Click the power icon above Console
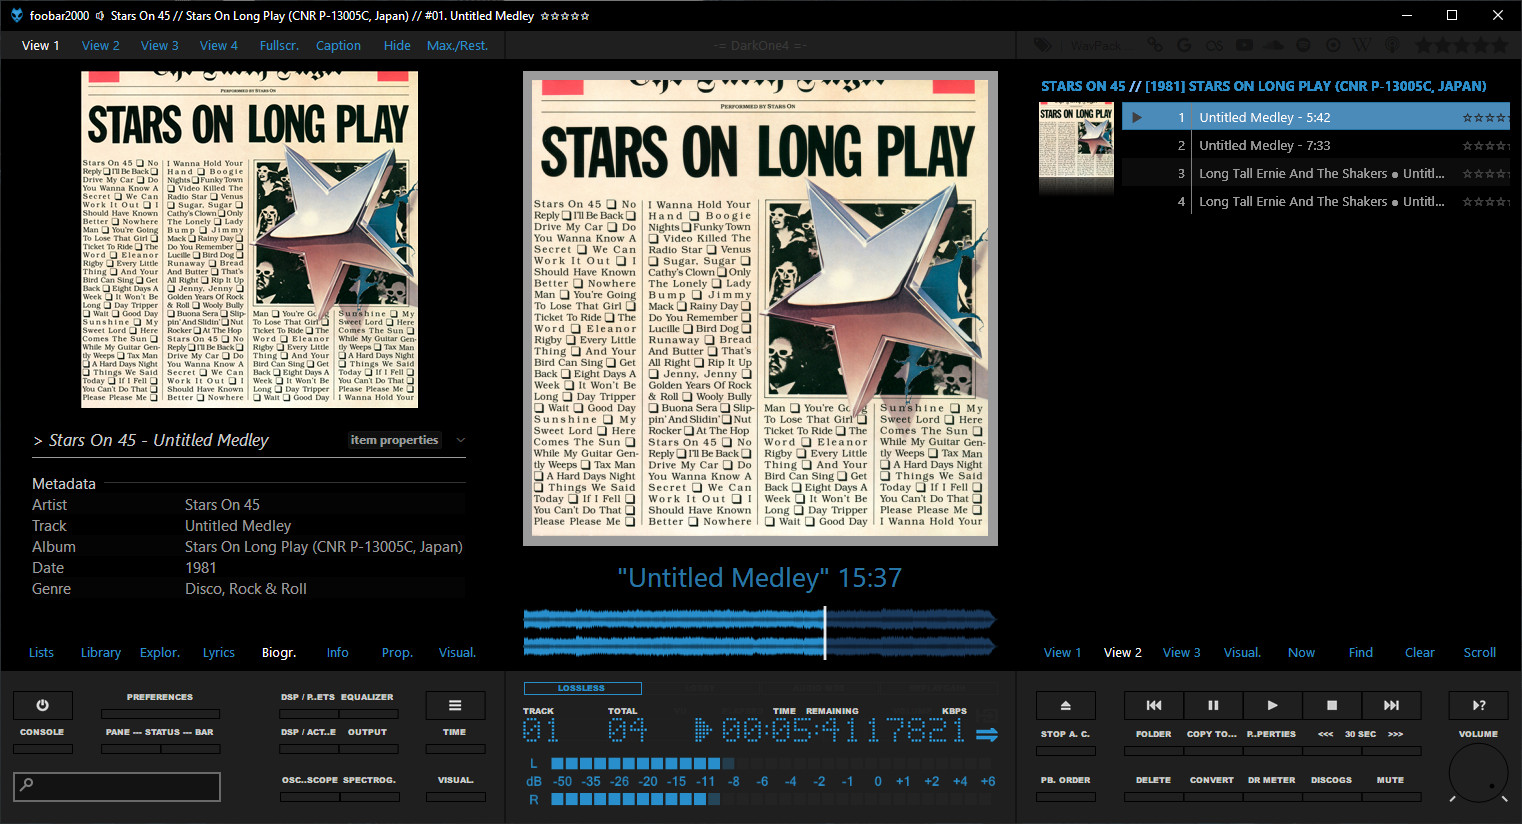 (42, 705)
